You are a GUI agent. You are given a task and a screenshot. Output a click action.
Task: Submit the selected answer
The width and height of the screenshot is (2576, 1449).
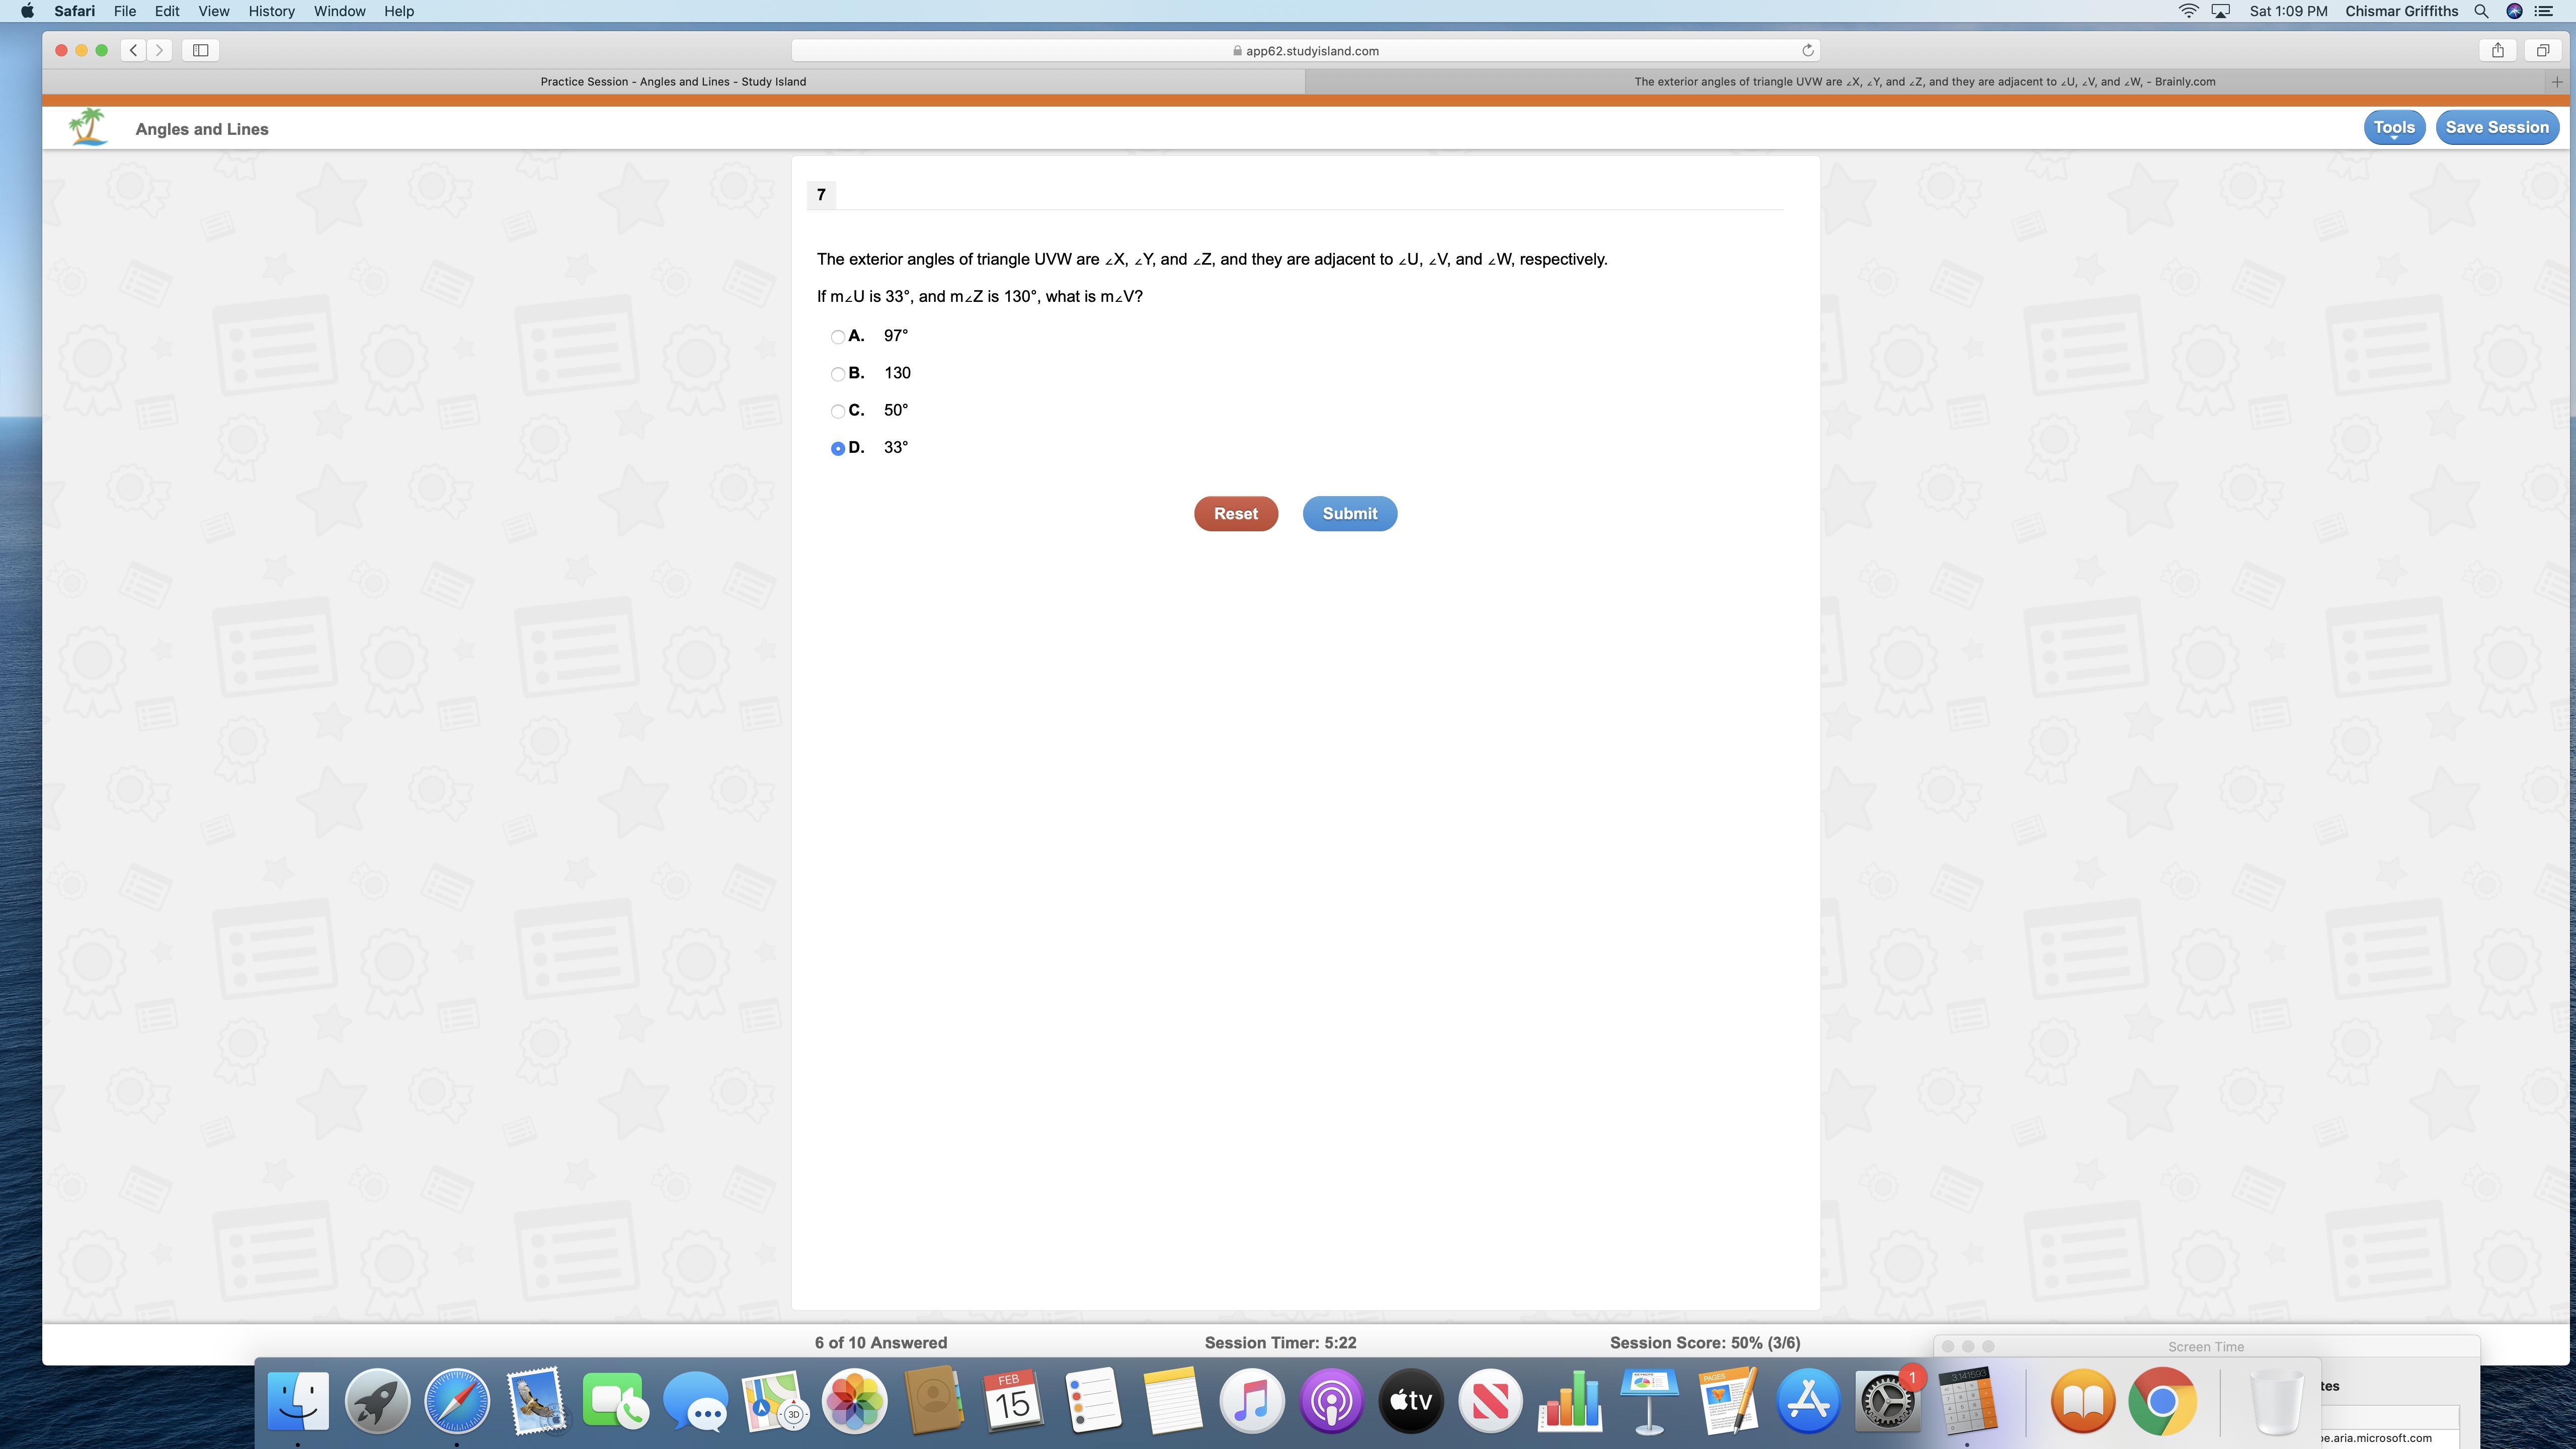pos(1349,513)
